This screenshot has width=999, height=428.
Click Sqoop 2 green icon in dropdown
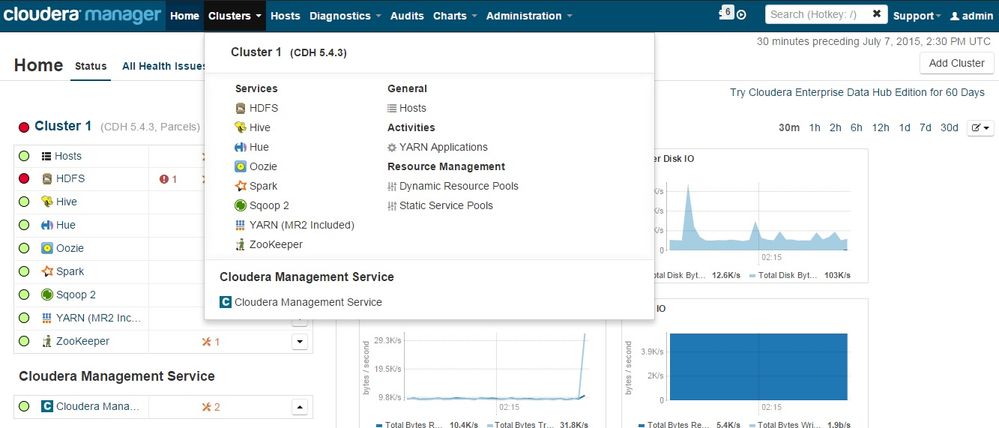point(240,206)
